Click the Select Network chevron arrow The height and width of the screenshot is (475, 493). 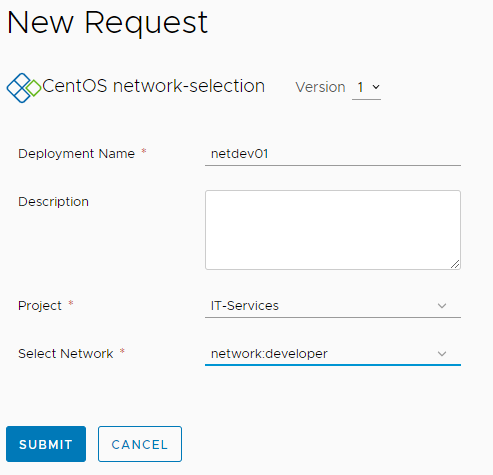(442, 354)
